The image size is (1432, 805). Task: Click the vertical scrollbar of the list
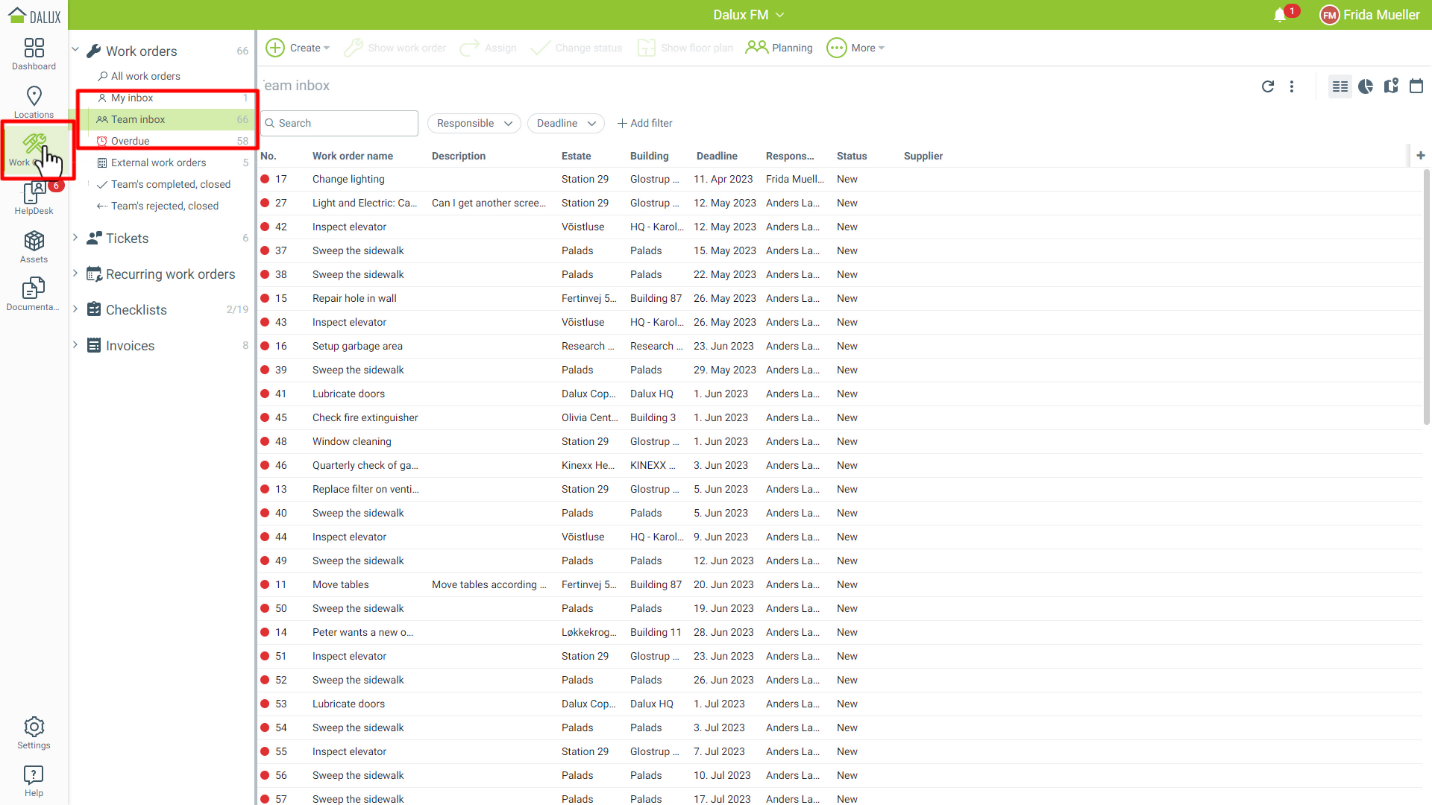coord(1426,300)
